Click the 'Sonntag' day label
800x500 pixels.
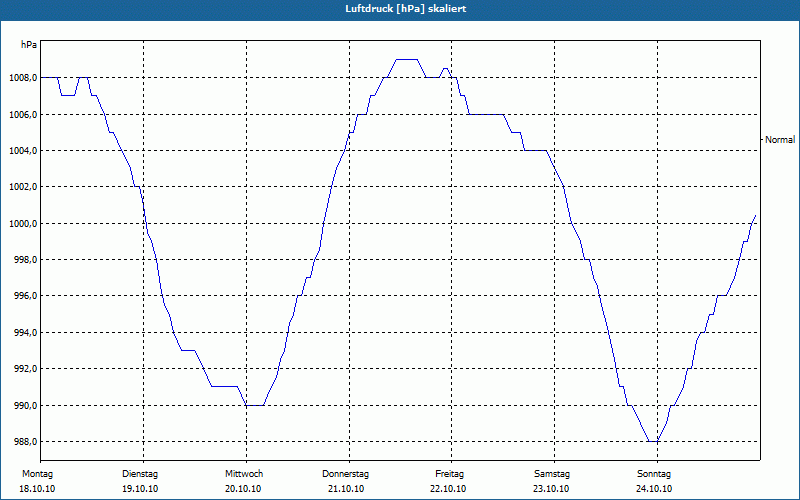pos(654,474)
